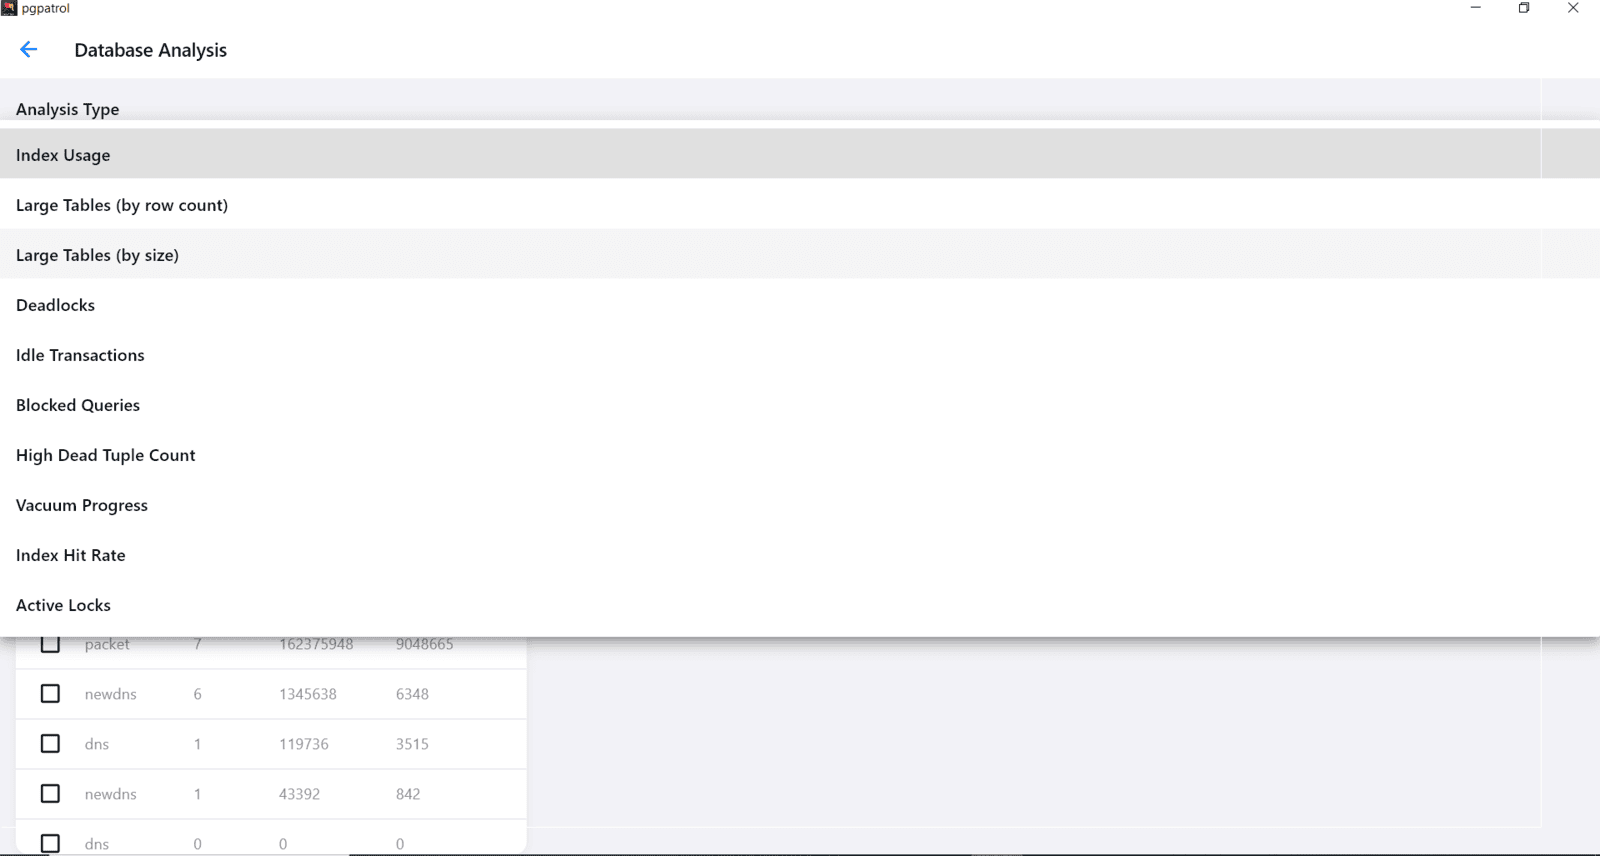This screenshot has width=1600, height=856.
Task: Click the pgpatrol app icon in title bar
Action: click(x=9, y=8)
